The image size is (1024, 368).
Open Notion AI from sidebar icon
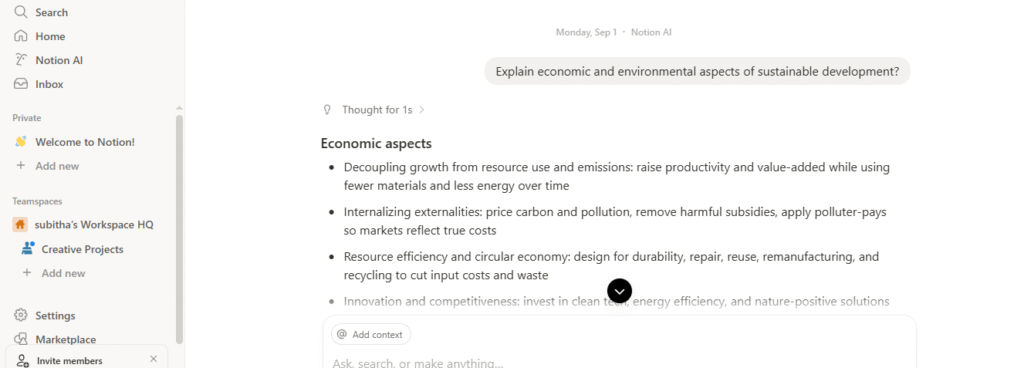tap(21, 60)
